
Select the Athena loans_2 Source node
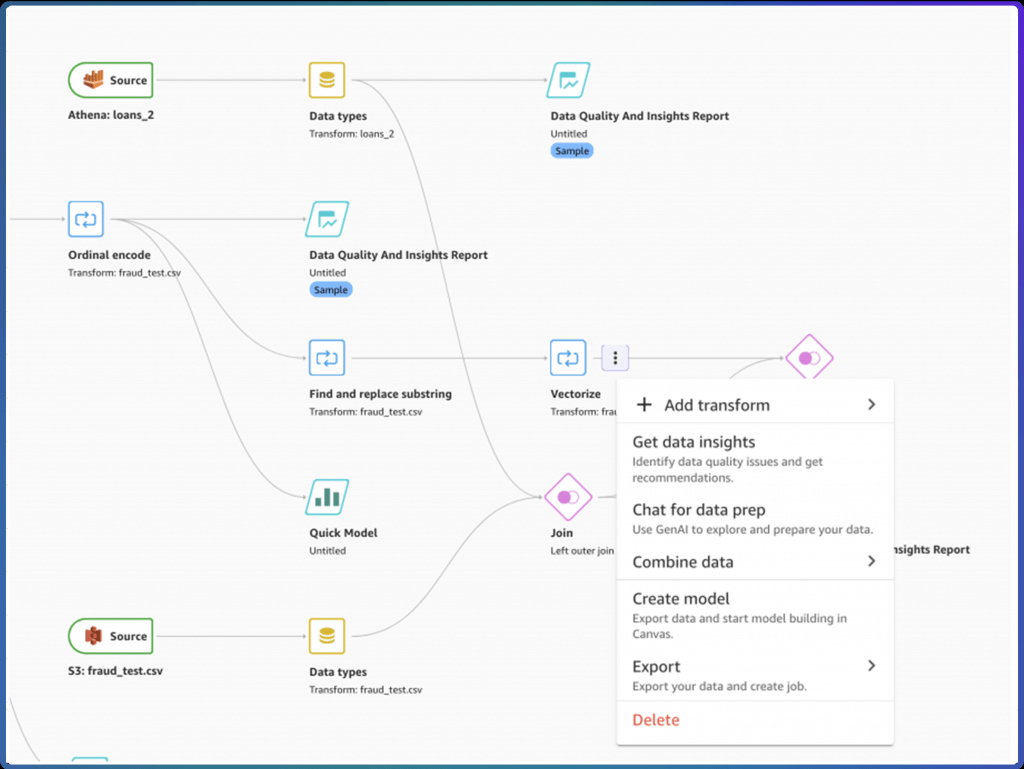[x=111, y=80]
